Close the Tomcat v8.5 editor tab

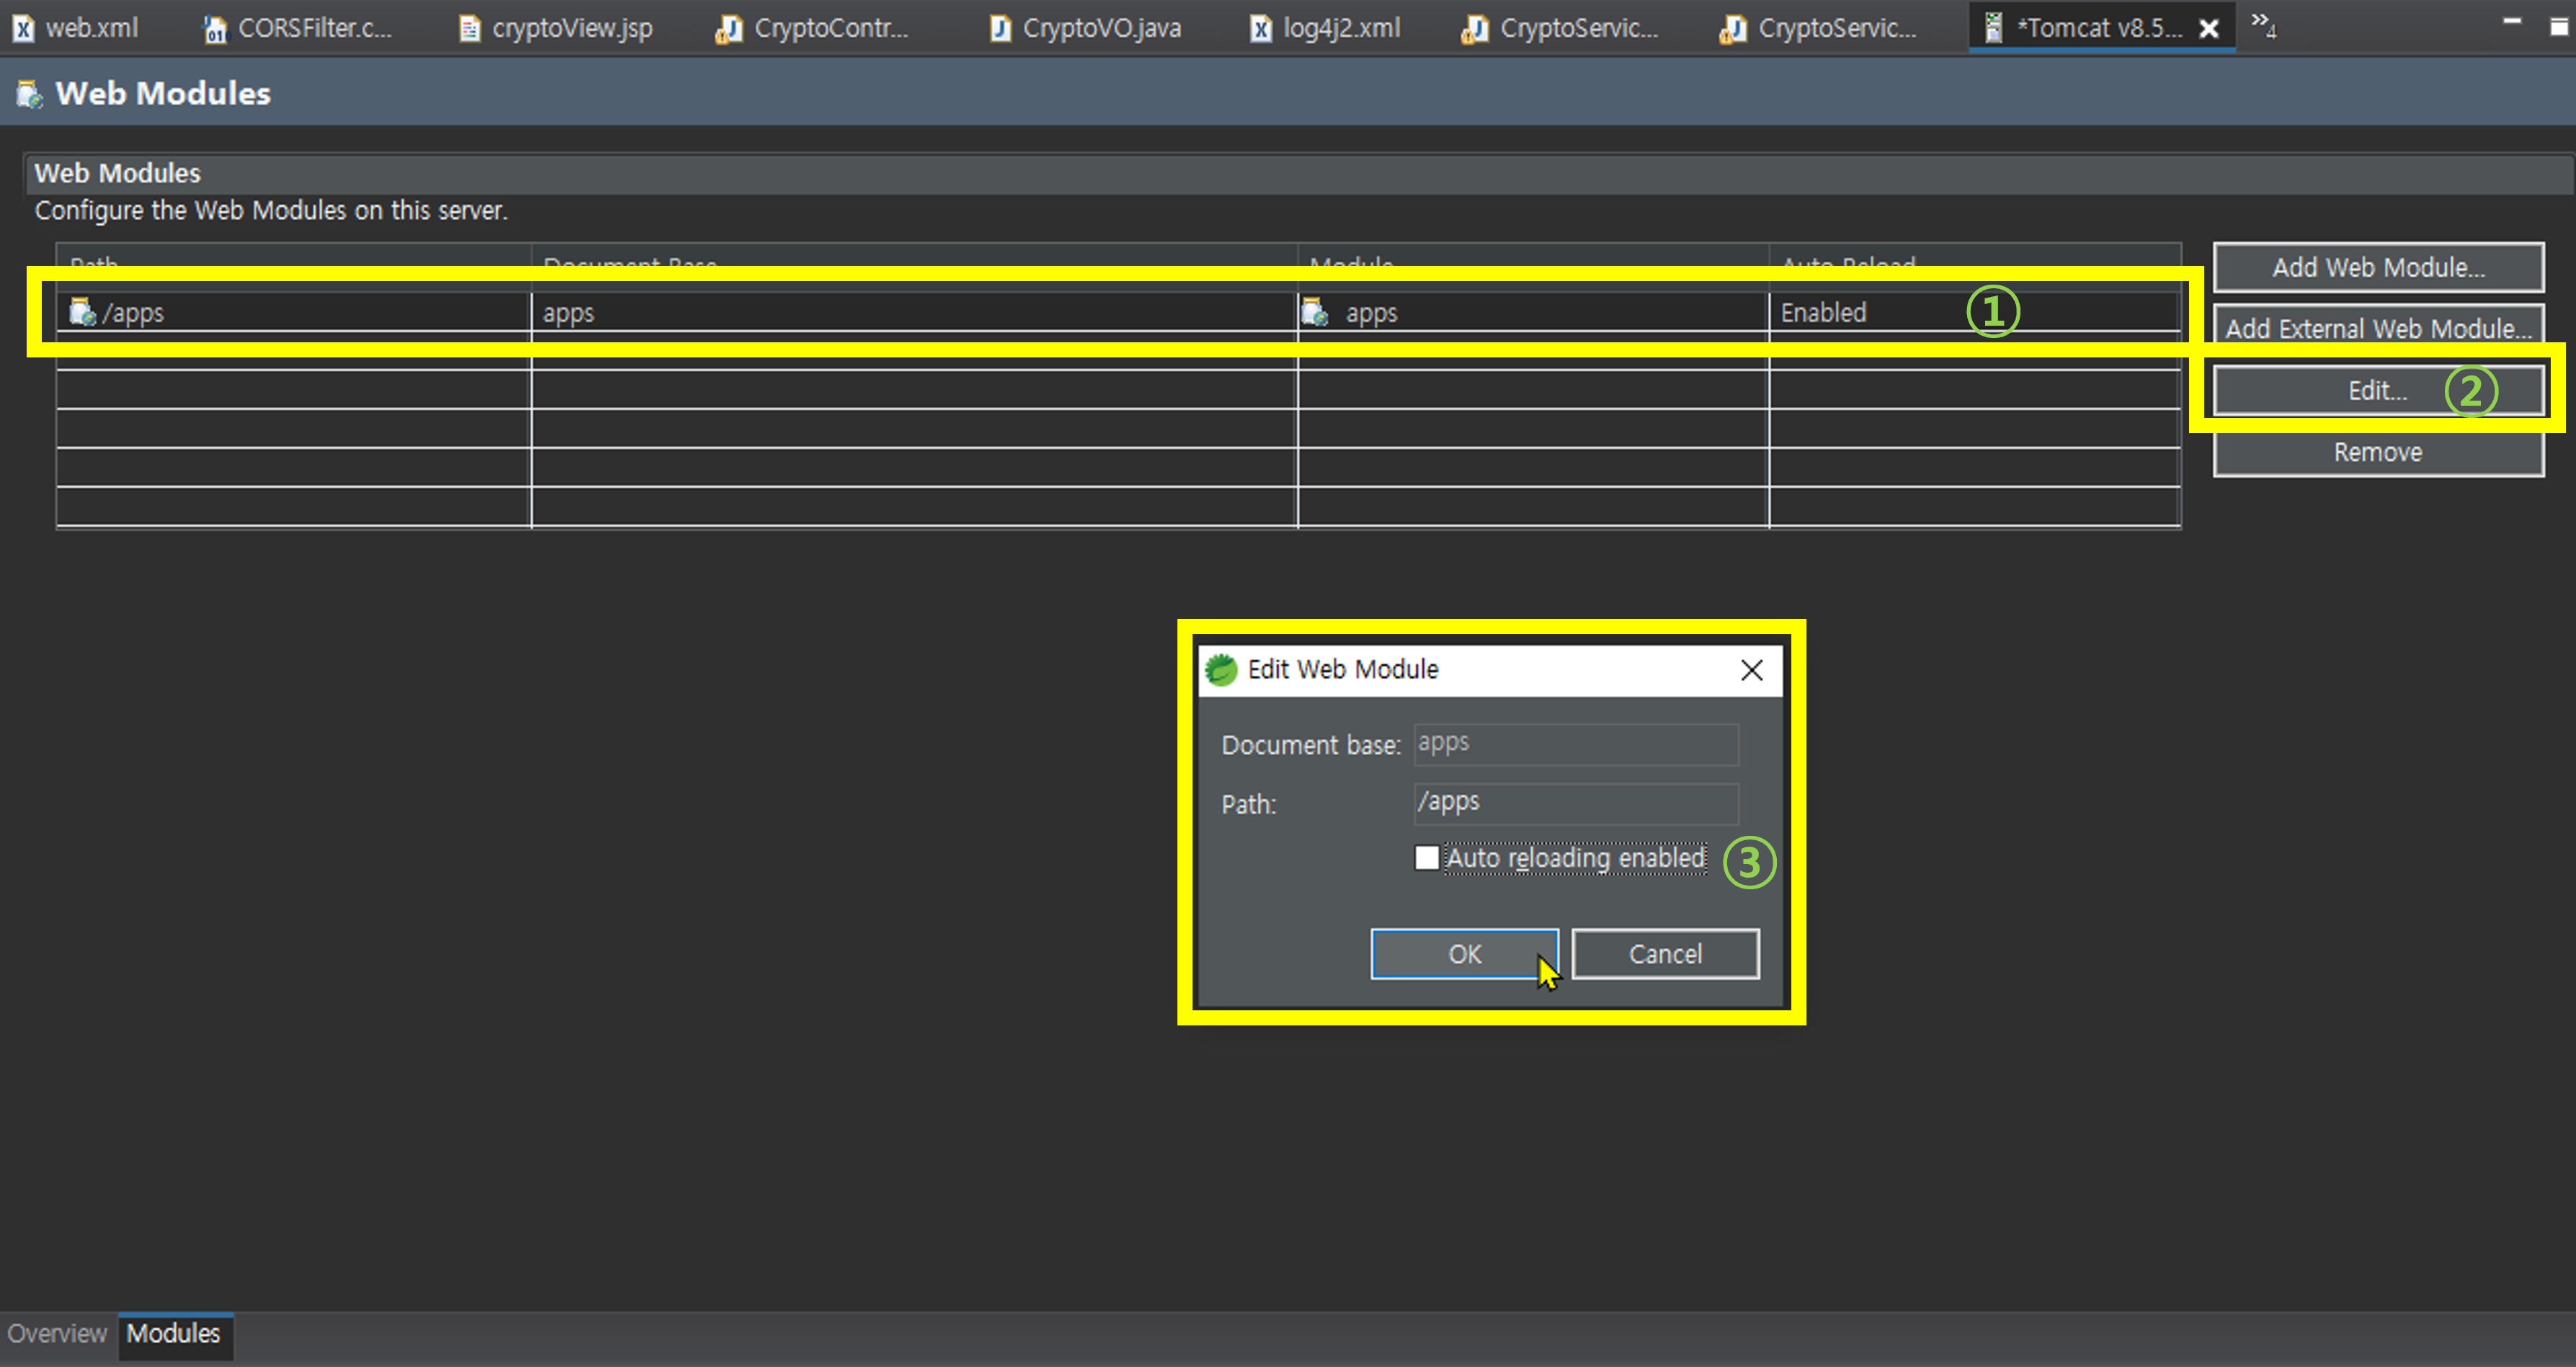click(x=2209, y=29)
